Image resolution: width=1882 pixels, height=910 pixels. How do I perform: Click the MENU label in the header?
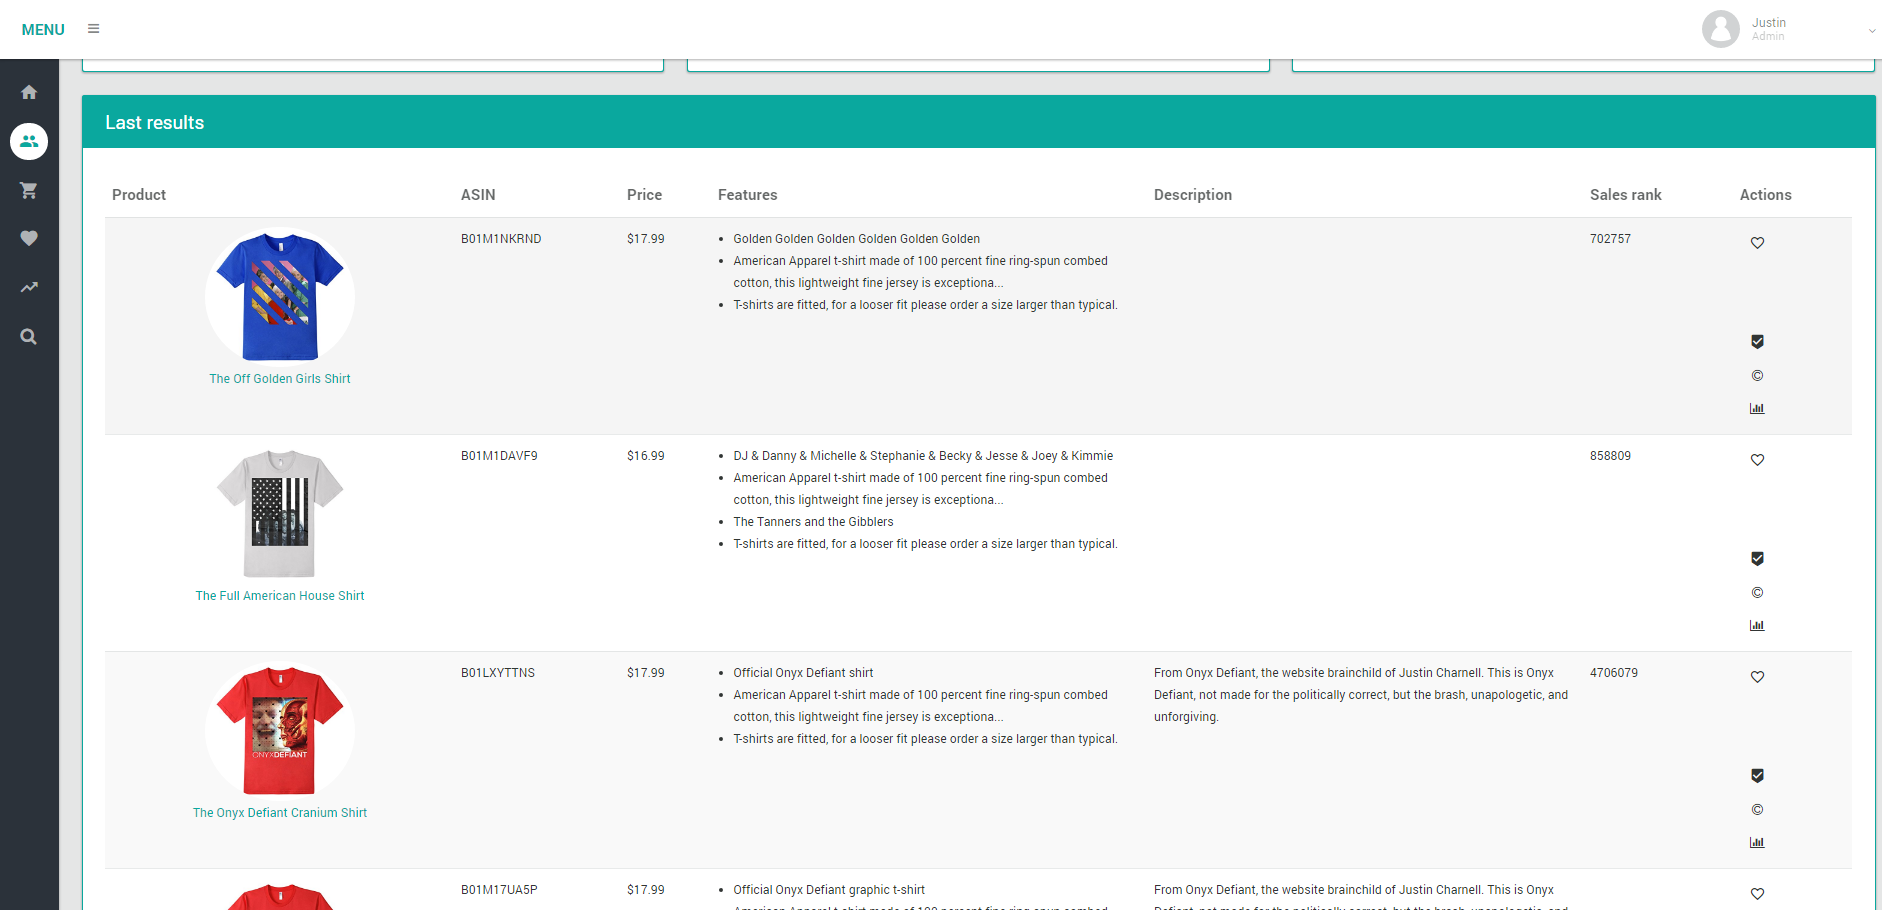[43, 30]
